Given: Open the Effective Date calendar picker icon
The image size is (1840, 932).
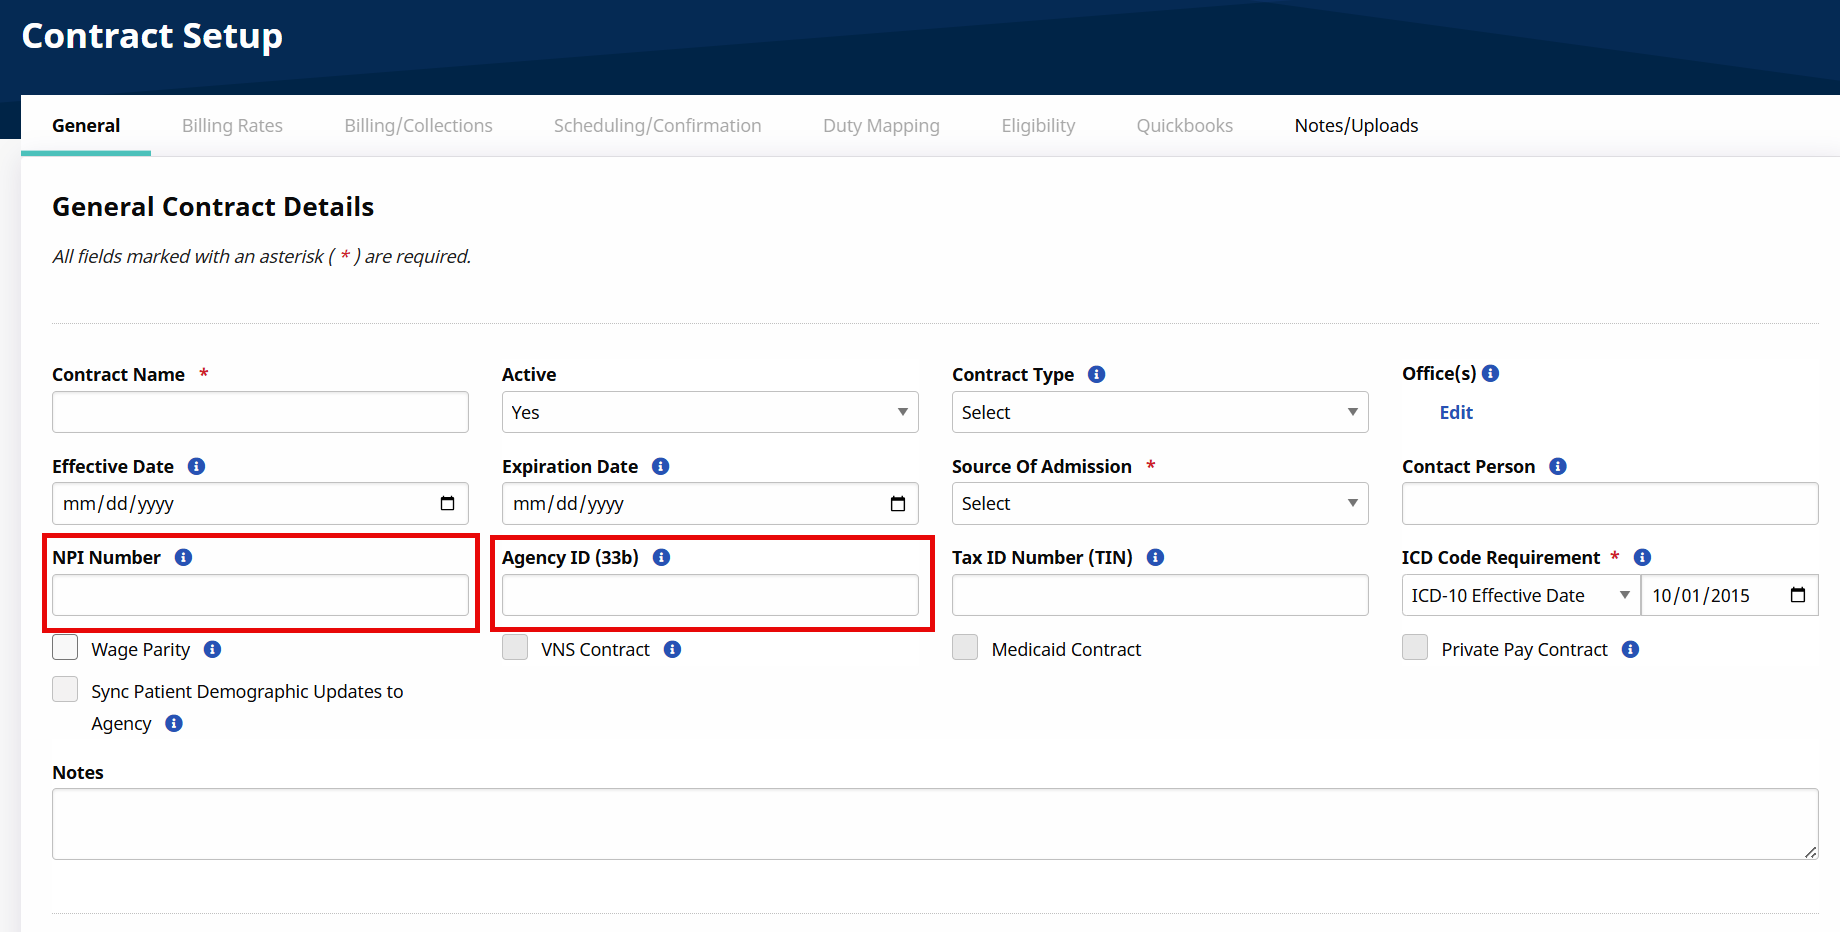Looking at the screenshot, I should pos(447,504).
